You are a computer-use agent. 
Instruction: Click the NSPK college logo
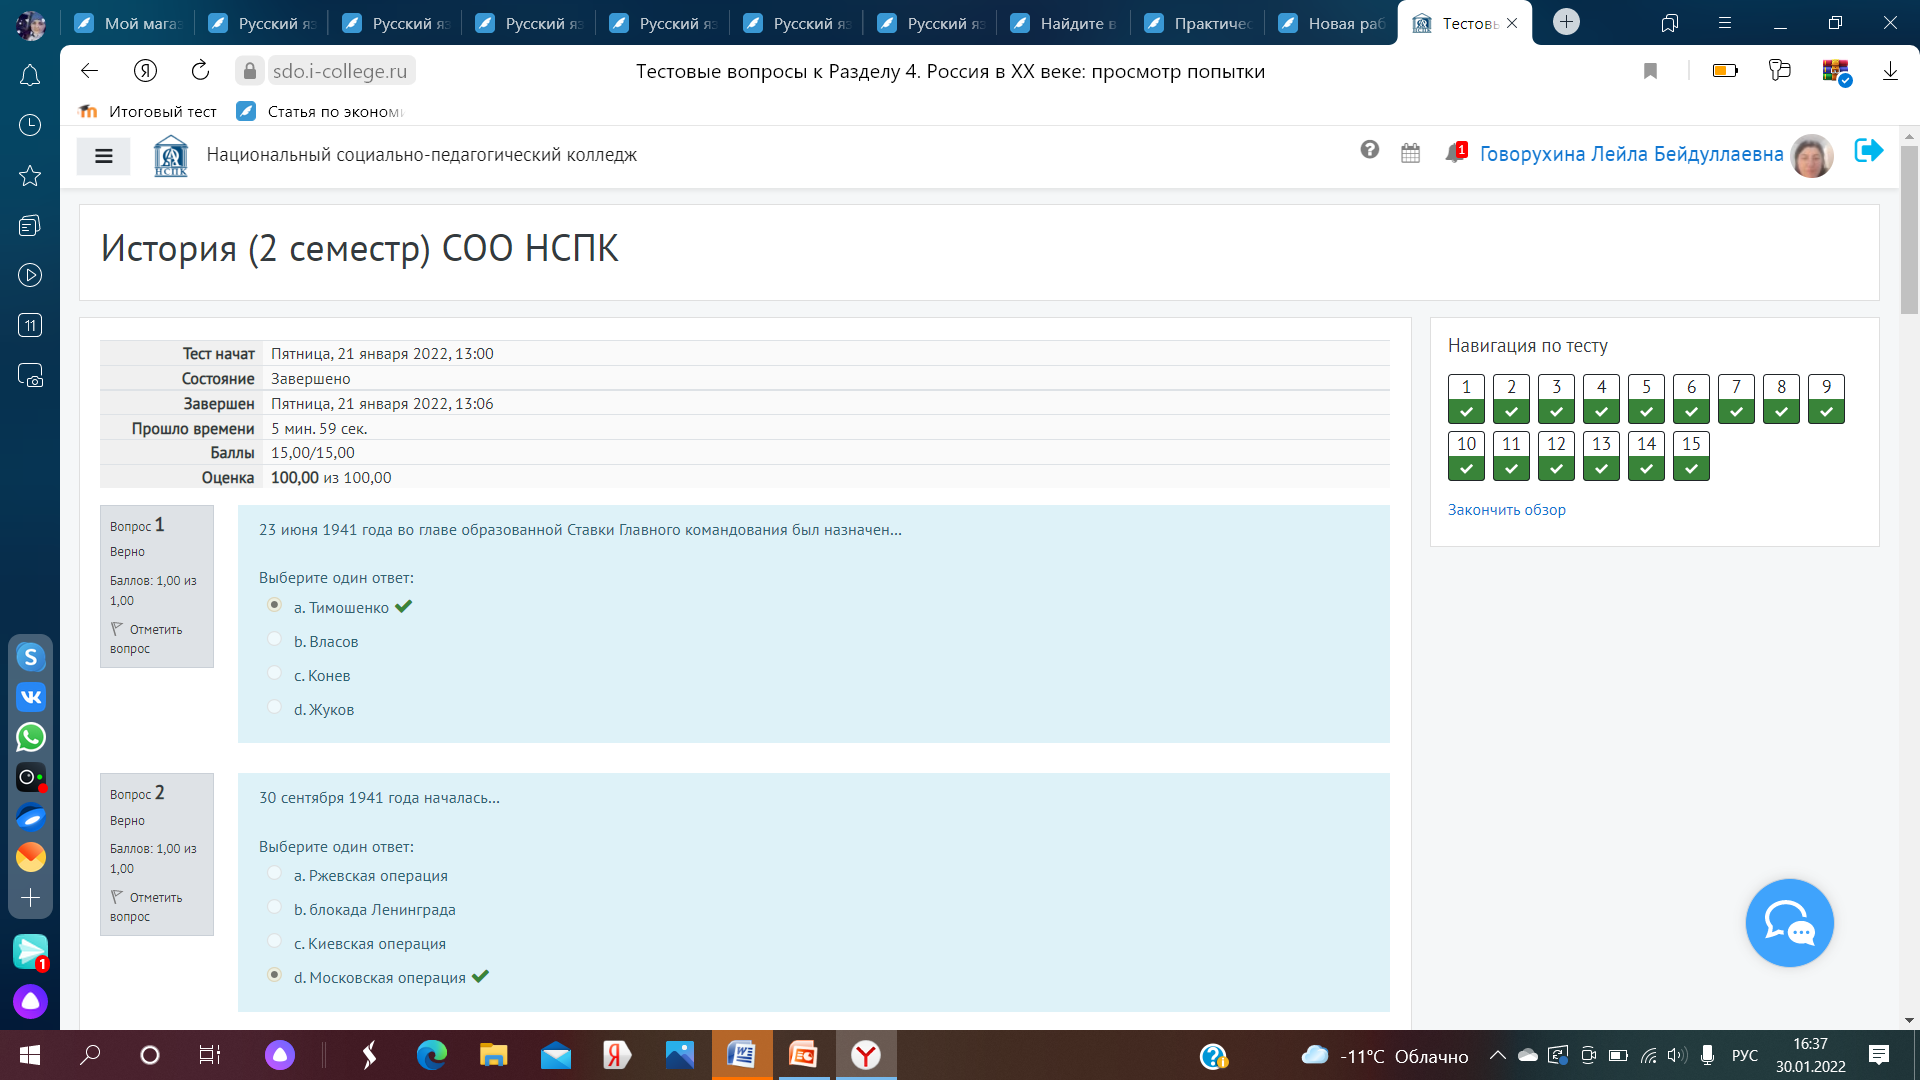[171, 155]
